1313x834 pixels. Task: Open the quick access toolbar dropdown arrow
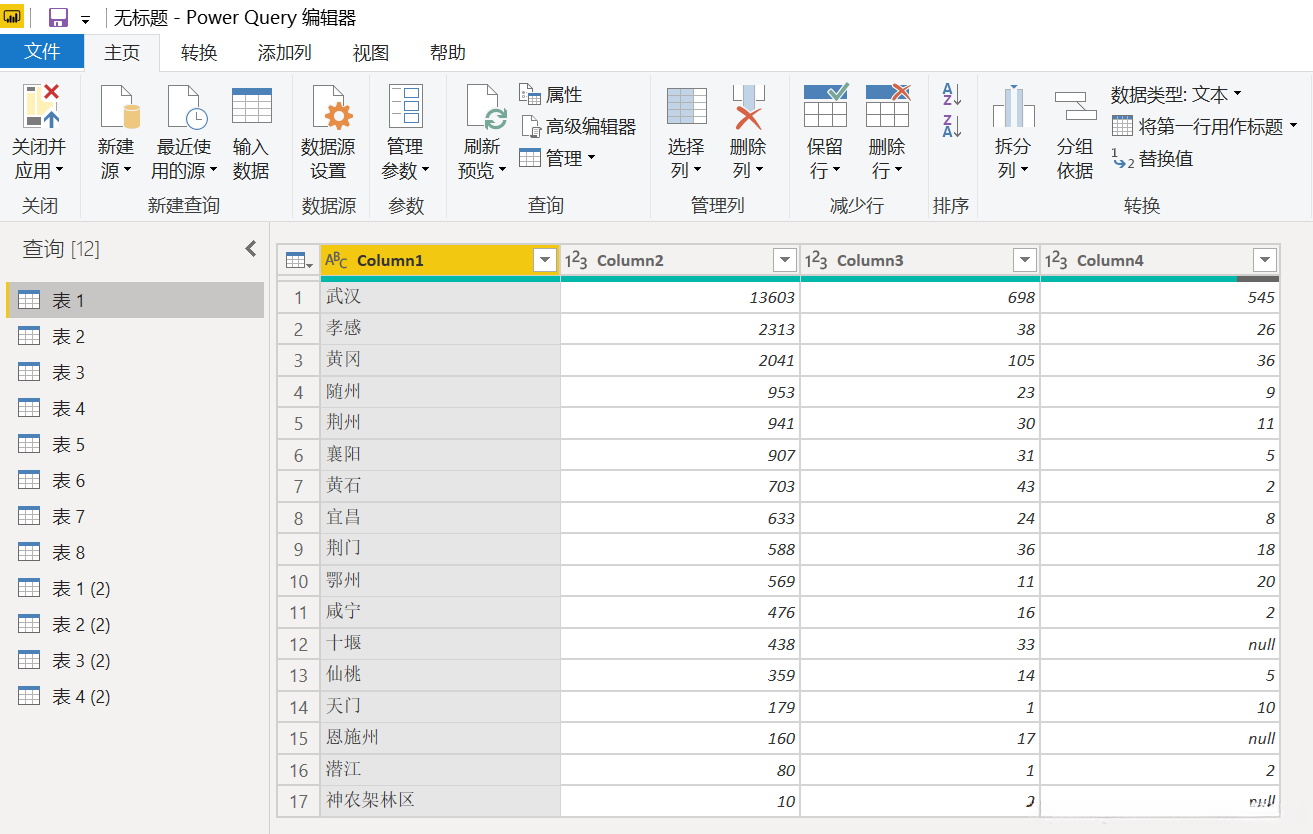point(86,20)
